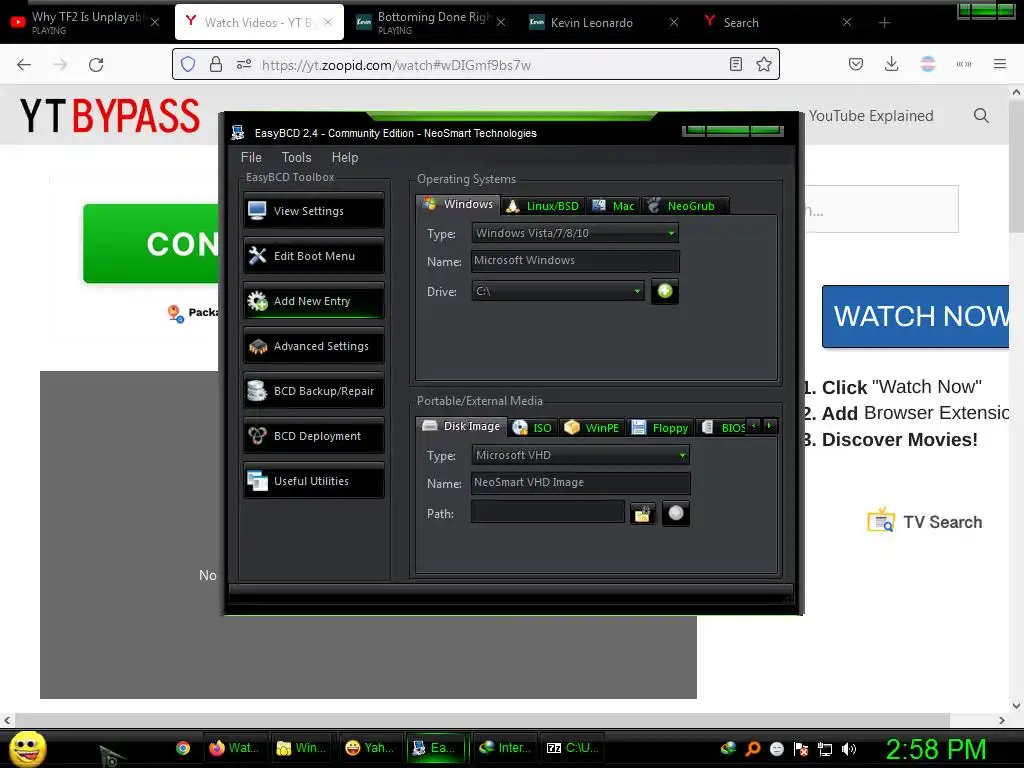
Task: Open BCD Backup/Repair section
Action: coord(314,391)
